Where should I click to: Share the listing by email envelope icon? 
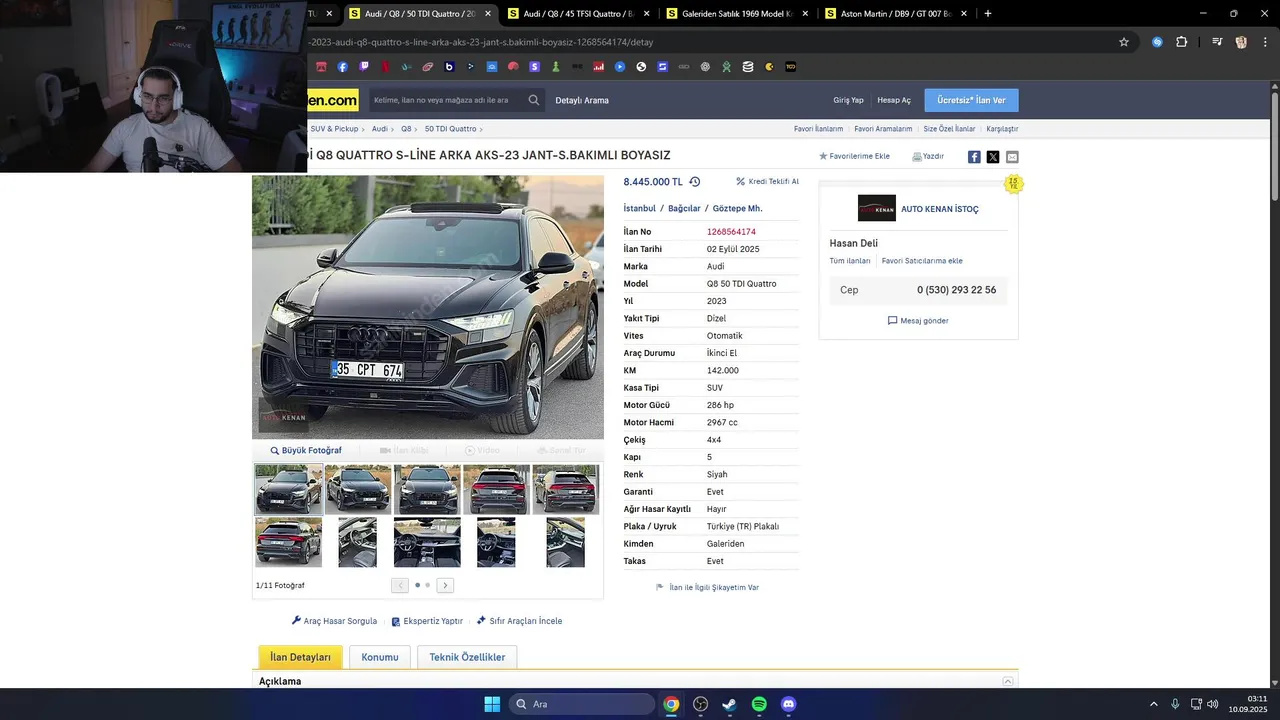(1012, 157)
